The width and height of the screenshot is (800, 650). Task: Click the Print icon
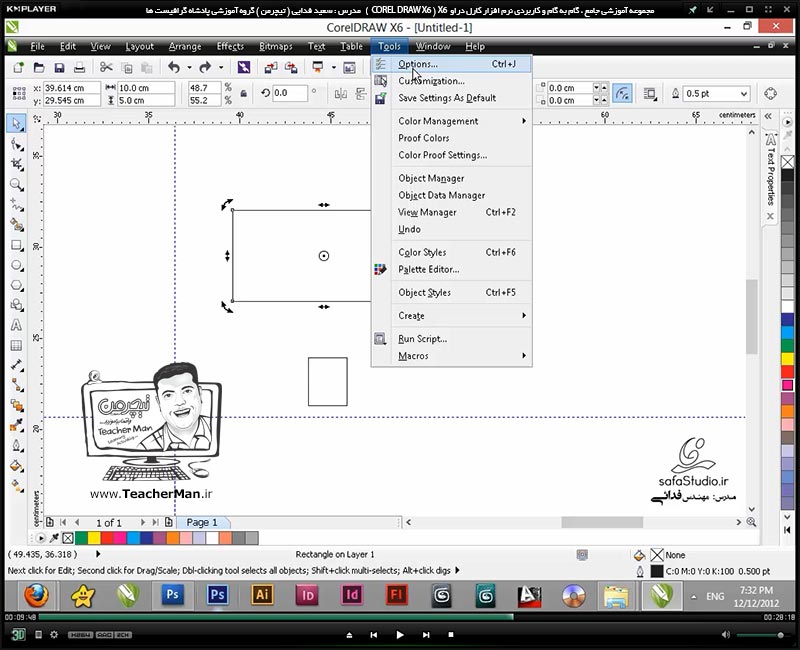tap(80, 67)
